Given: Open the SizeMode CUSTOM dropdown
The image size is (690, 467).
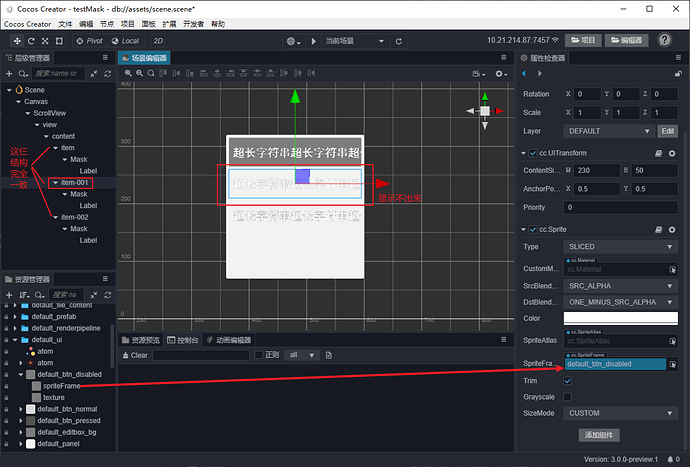Looking at the screenshot, I should click(x=620, y=413).
